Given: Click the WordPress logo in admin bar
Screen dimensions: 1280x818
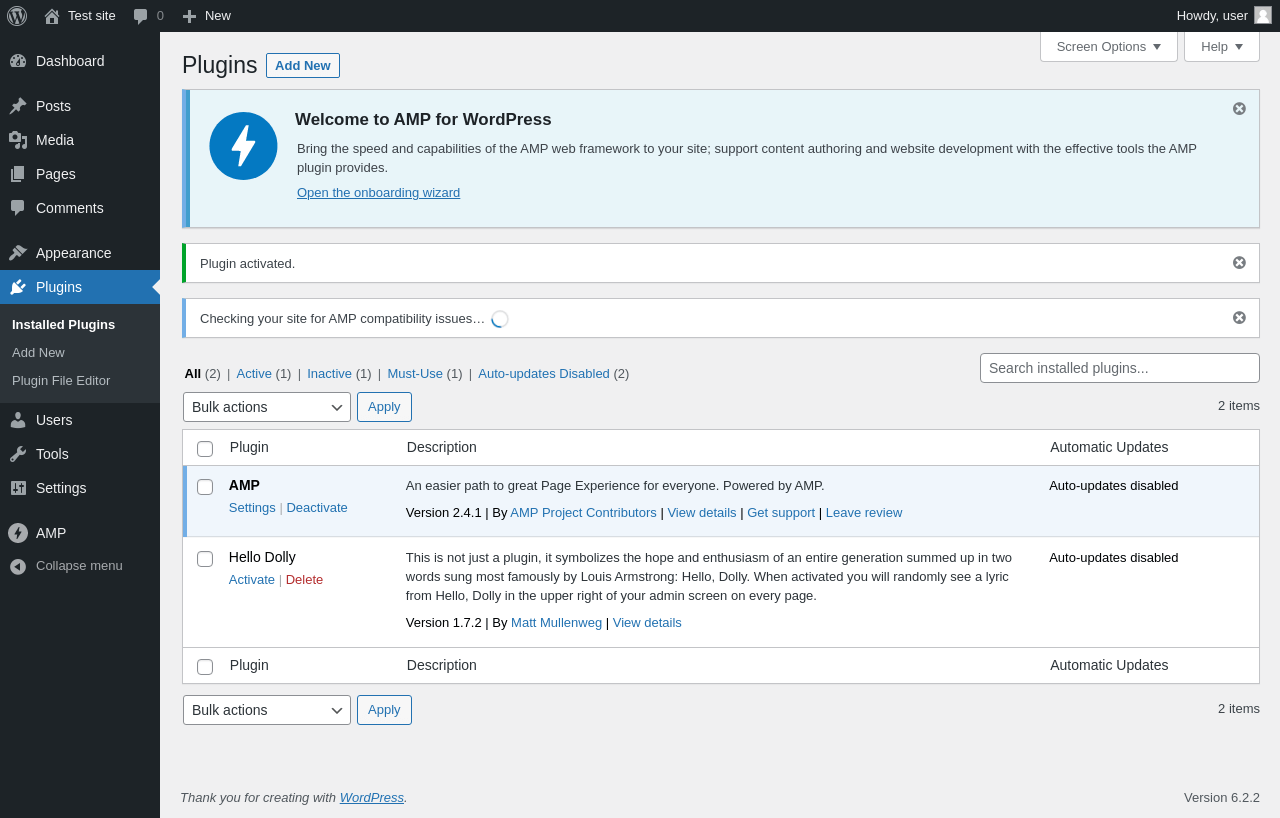Looking at the screenshot, I should (x=17, y=16).
